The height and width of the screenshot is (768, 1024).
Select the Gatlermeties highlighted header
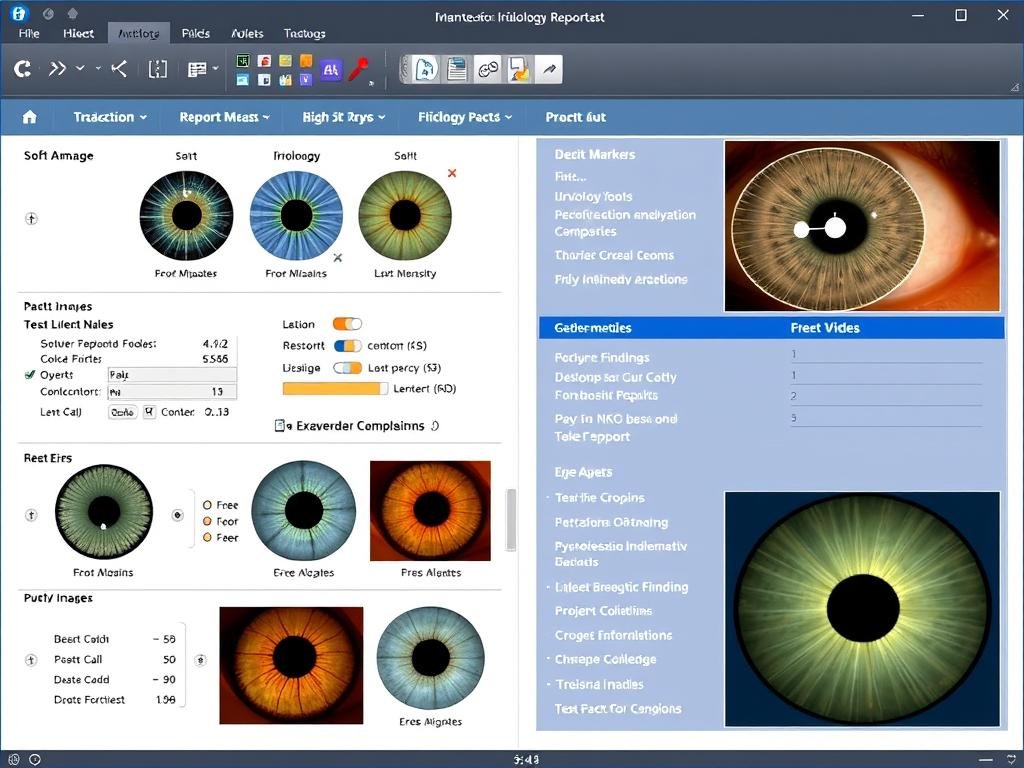pyautogui.click(x=593, y=328)
